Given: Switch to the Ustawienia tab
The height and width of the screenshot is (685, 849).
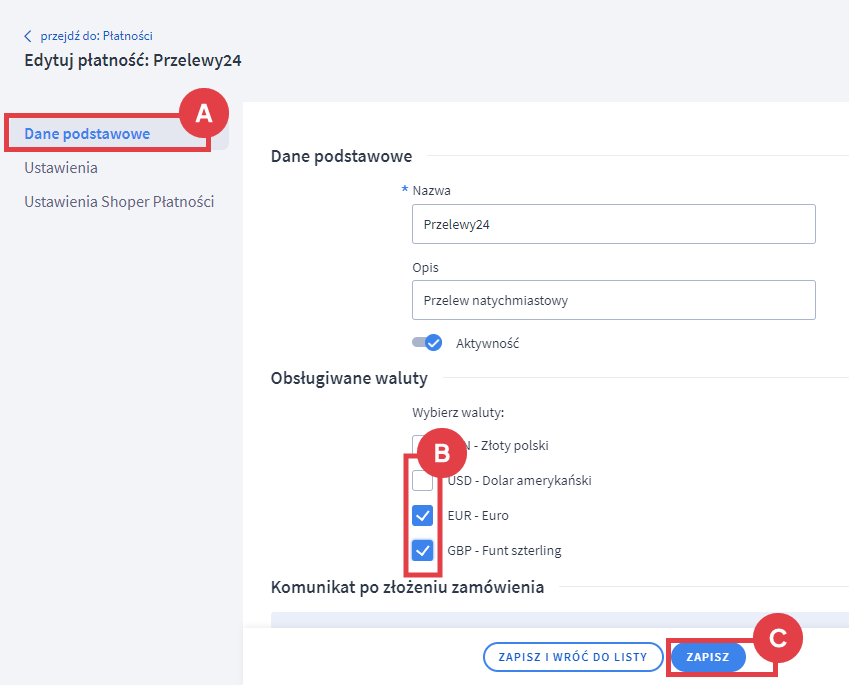Looking at the screenshot, I should point(61,167).
